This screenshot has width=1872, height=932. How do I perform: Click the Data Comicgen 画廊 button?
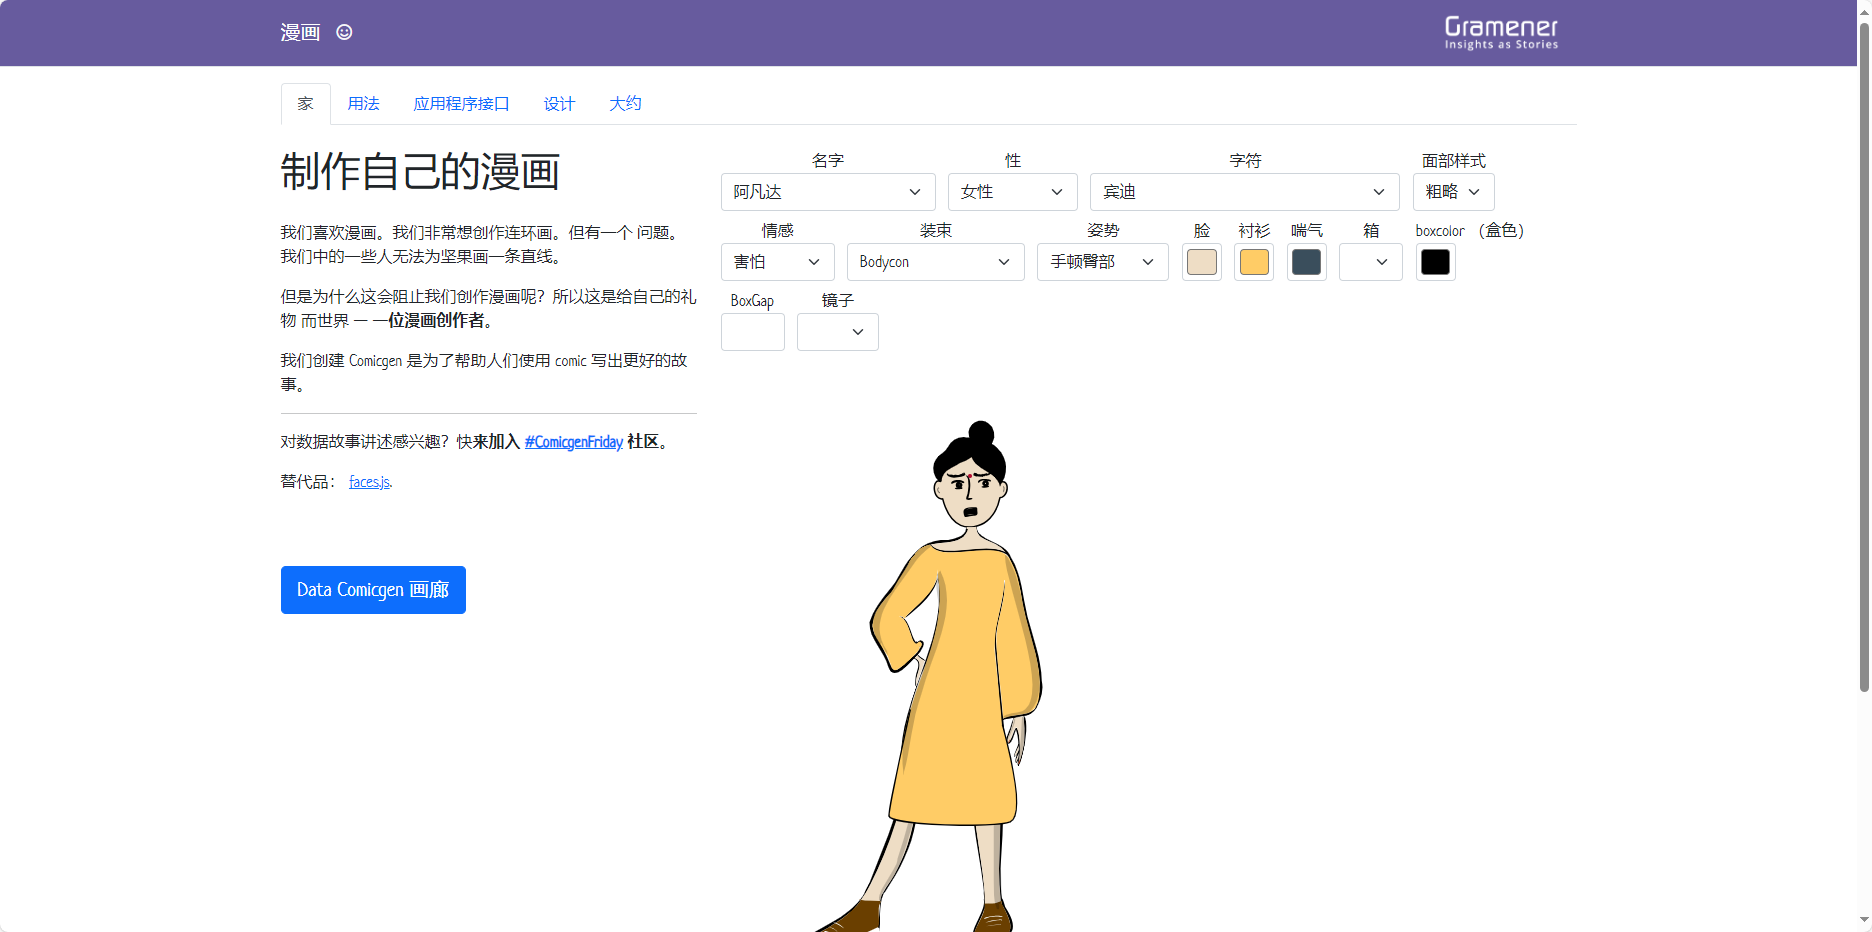pyautogui.click(x=373, y=590)
